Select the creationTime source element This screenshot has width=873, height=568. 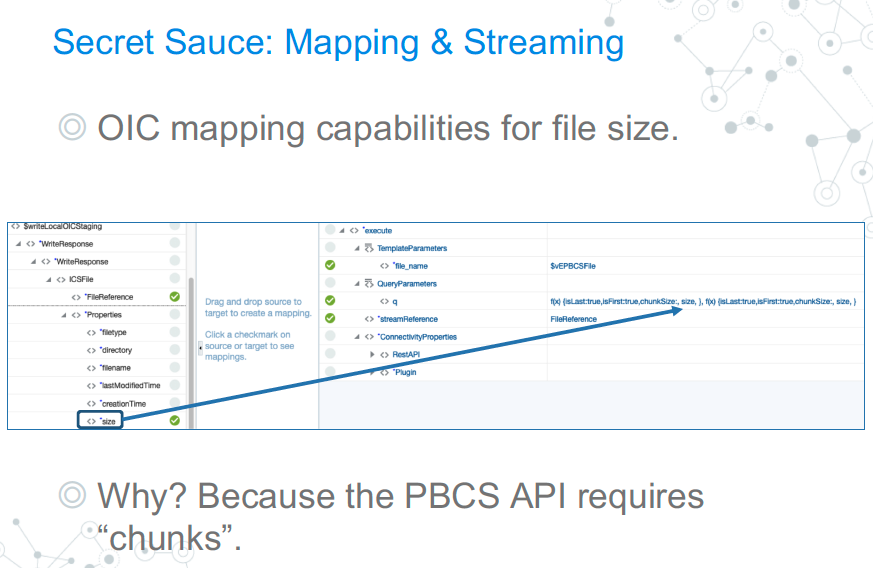[x=123, y=403]
